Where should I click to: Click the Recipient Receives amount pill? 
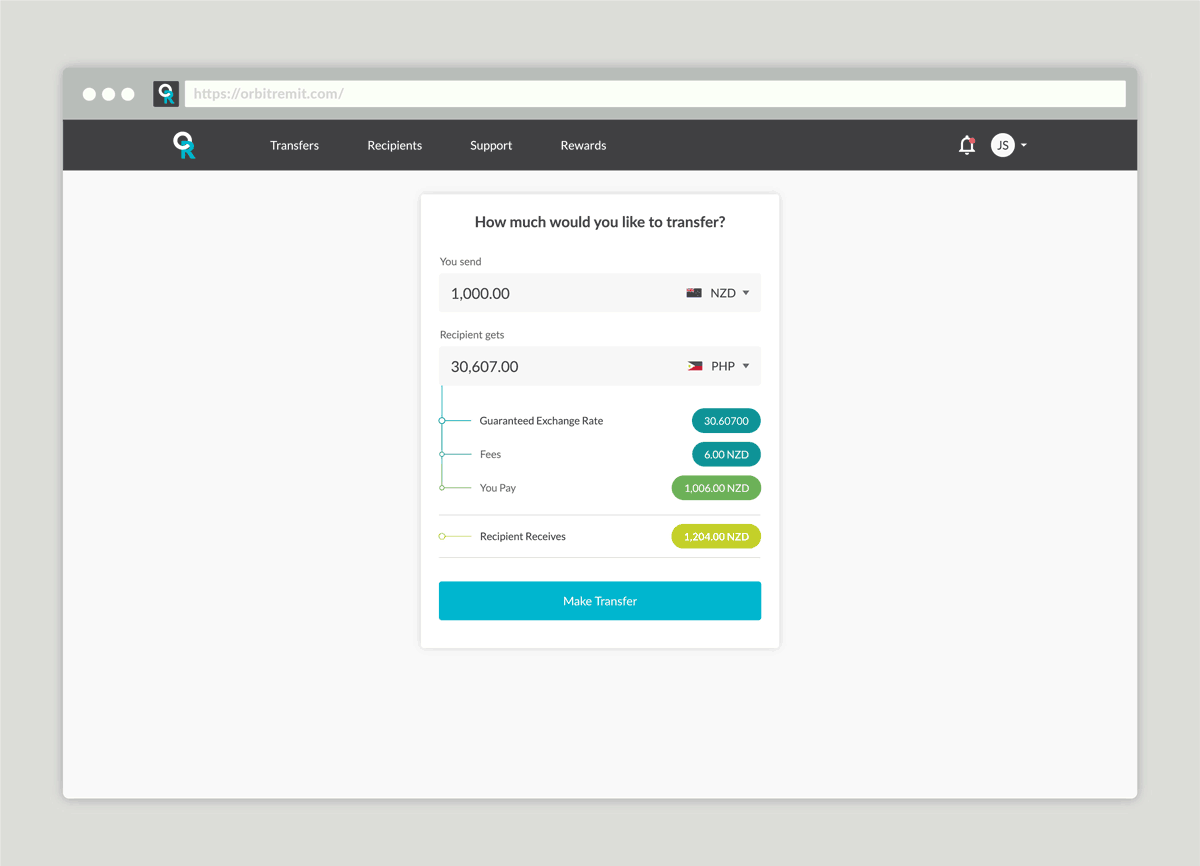point(715,536)
